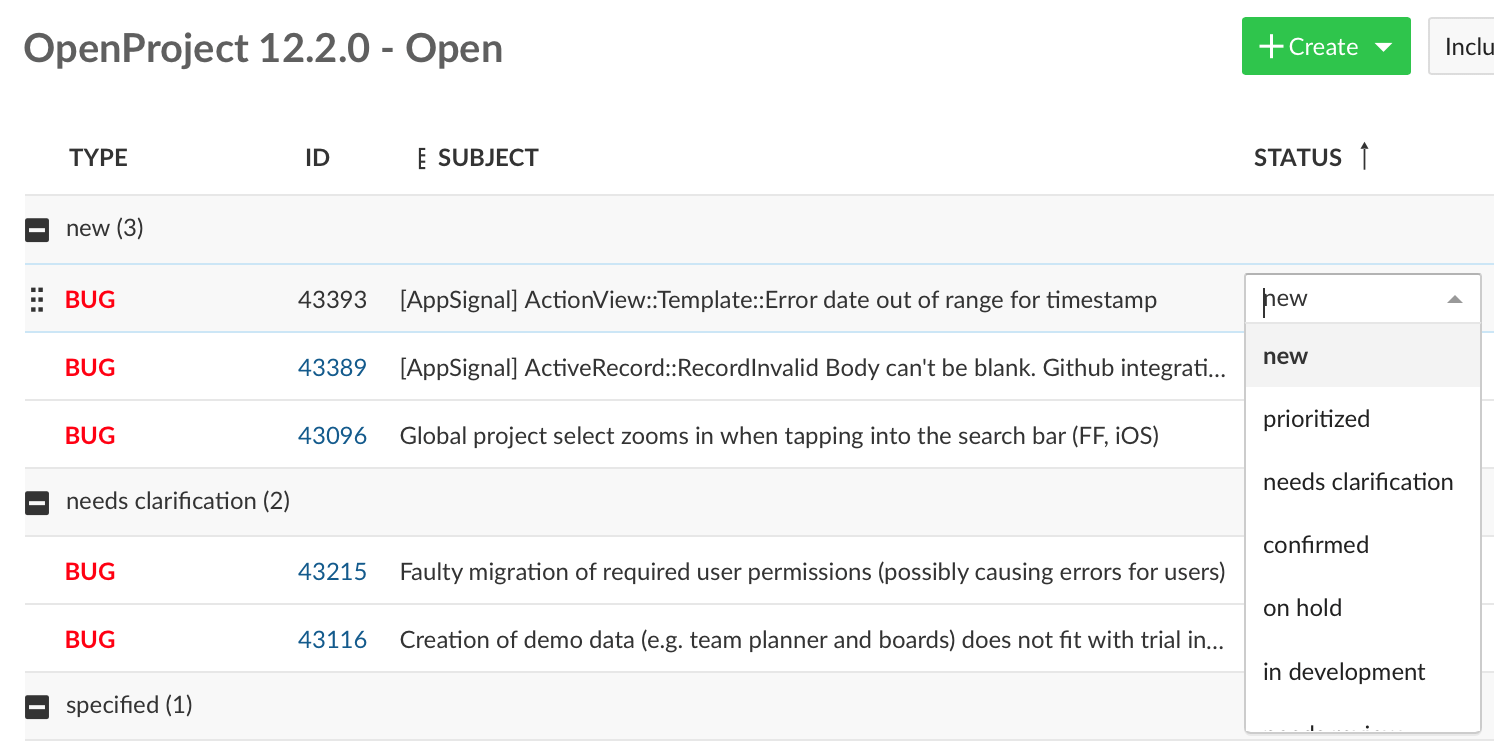Viewport: 1494px width, 754px height.
Task: Click the upward caret in the status field
Action: click(1456, 298)
